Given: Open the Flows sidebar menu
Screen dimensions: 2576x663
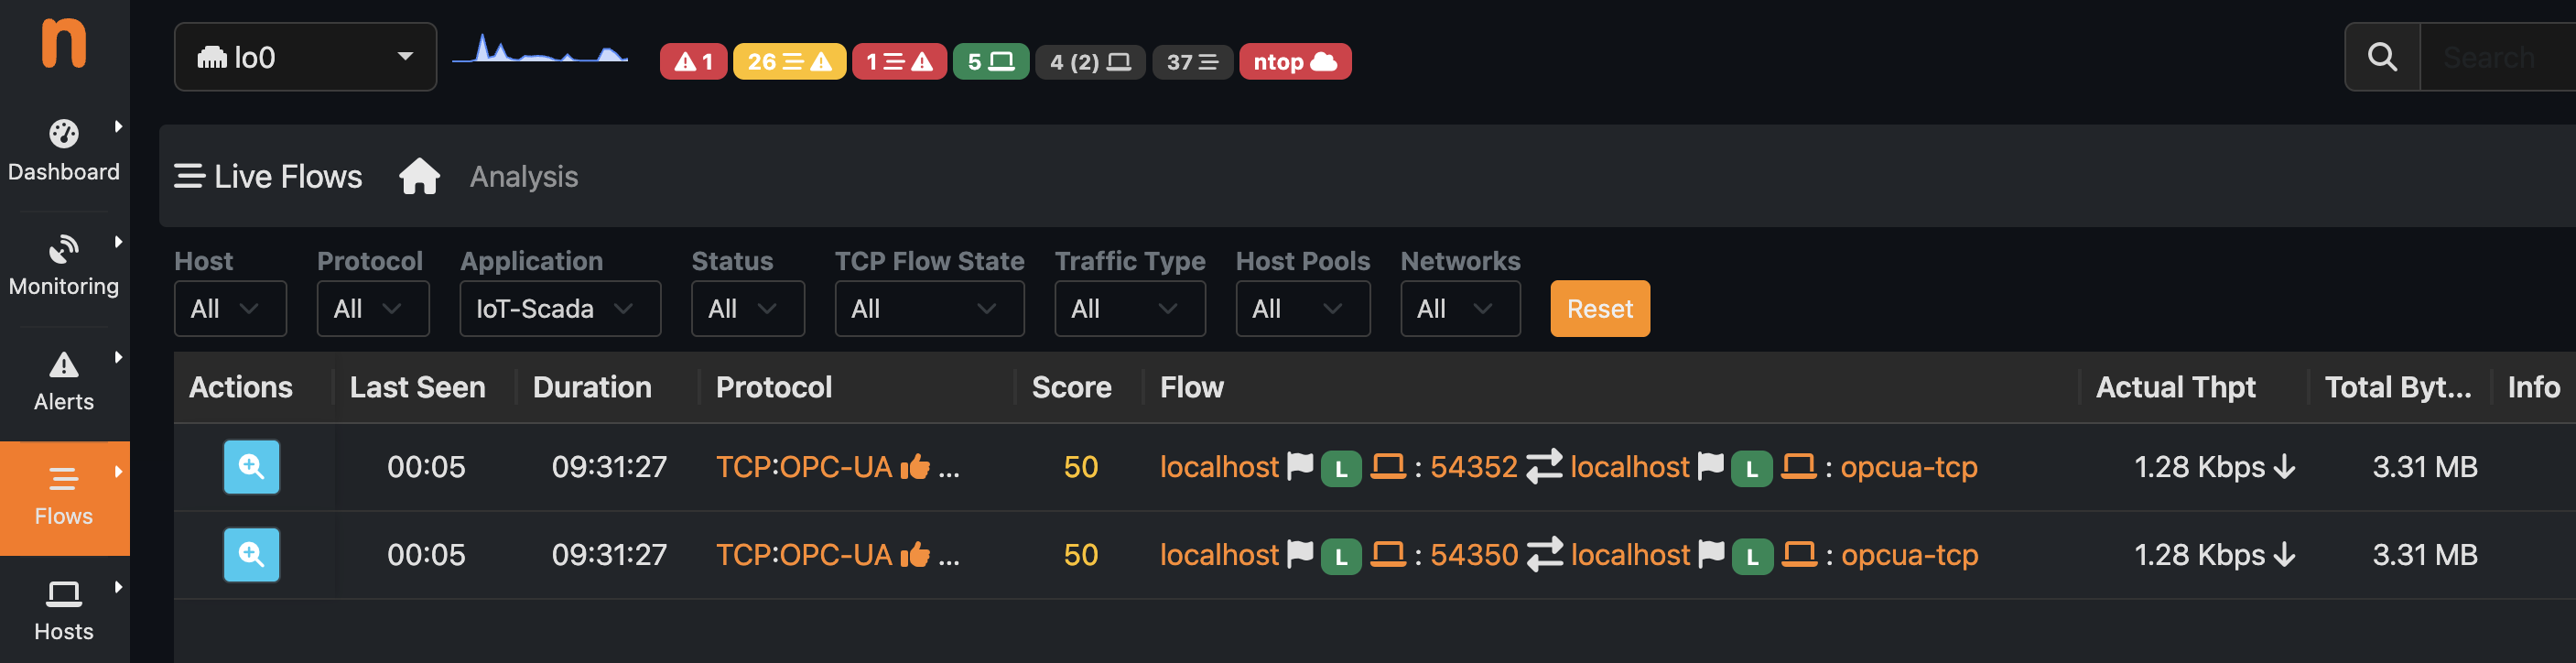Looking at the screenshot, I should tap(64, 497).
